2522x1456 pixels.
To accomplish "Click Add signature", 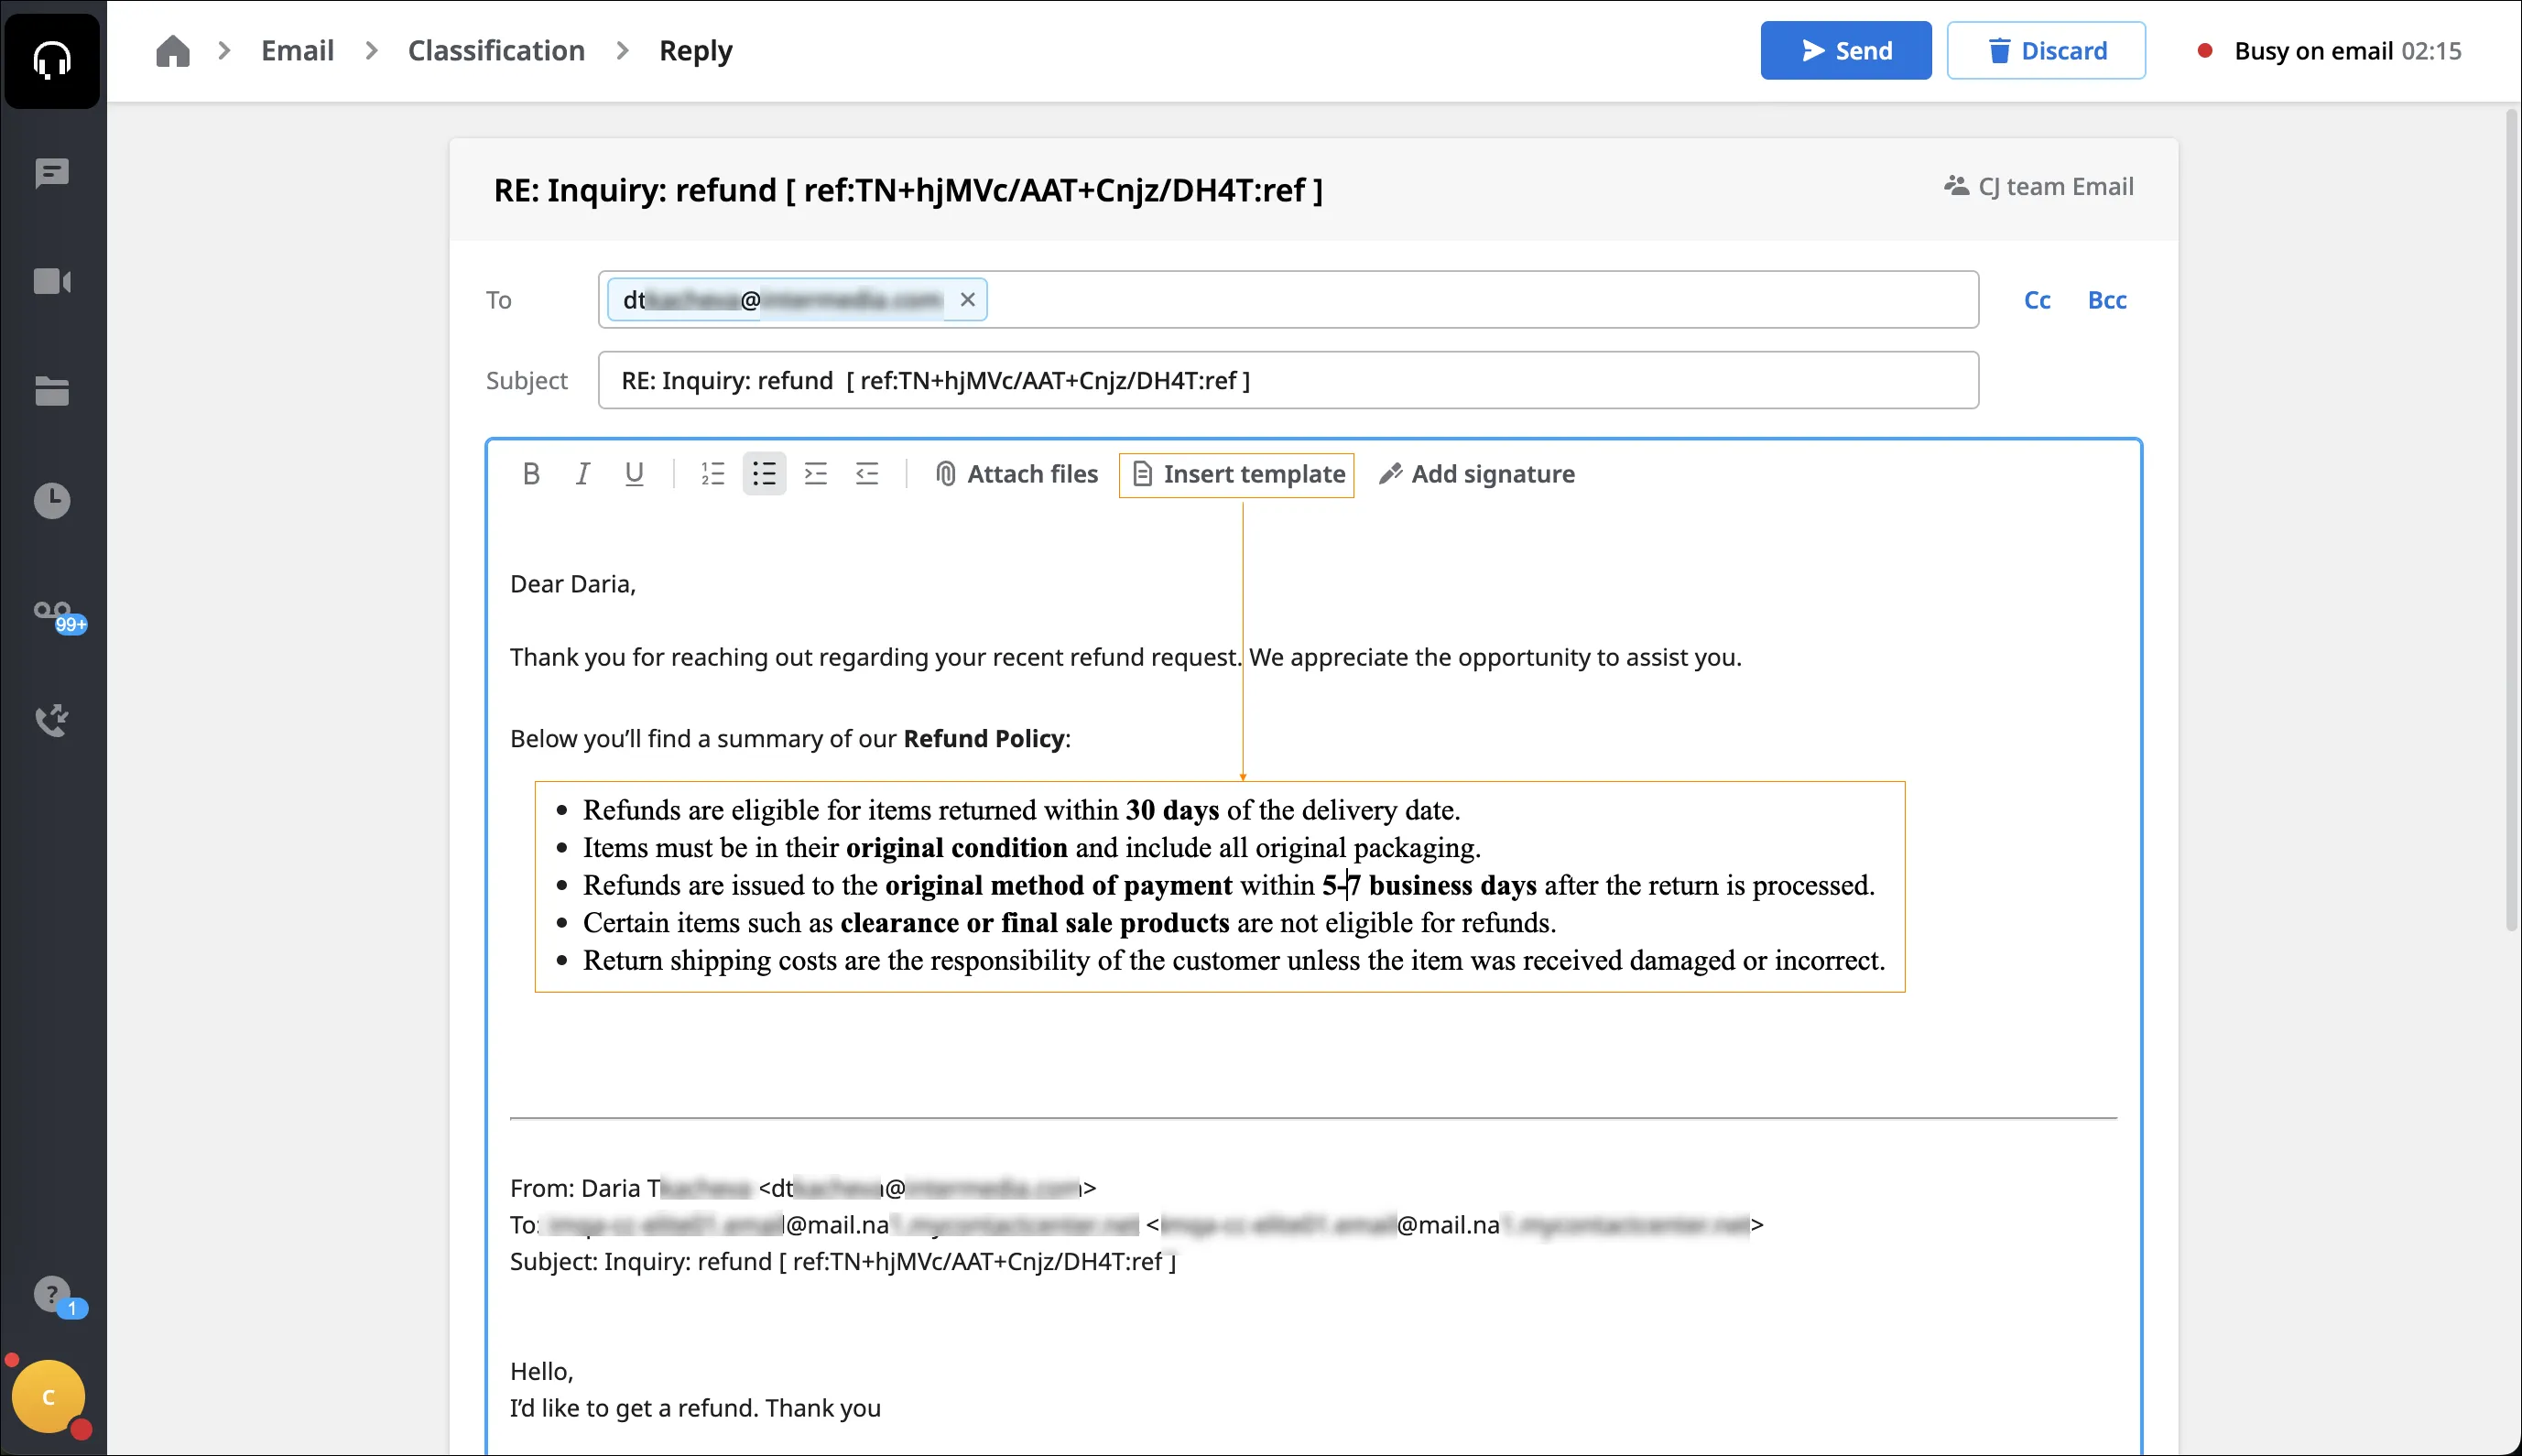I will tap(1476, 474).
